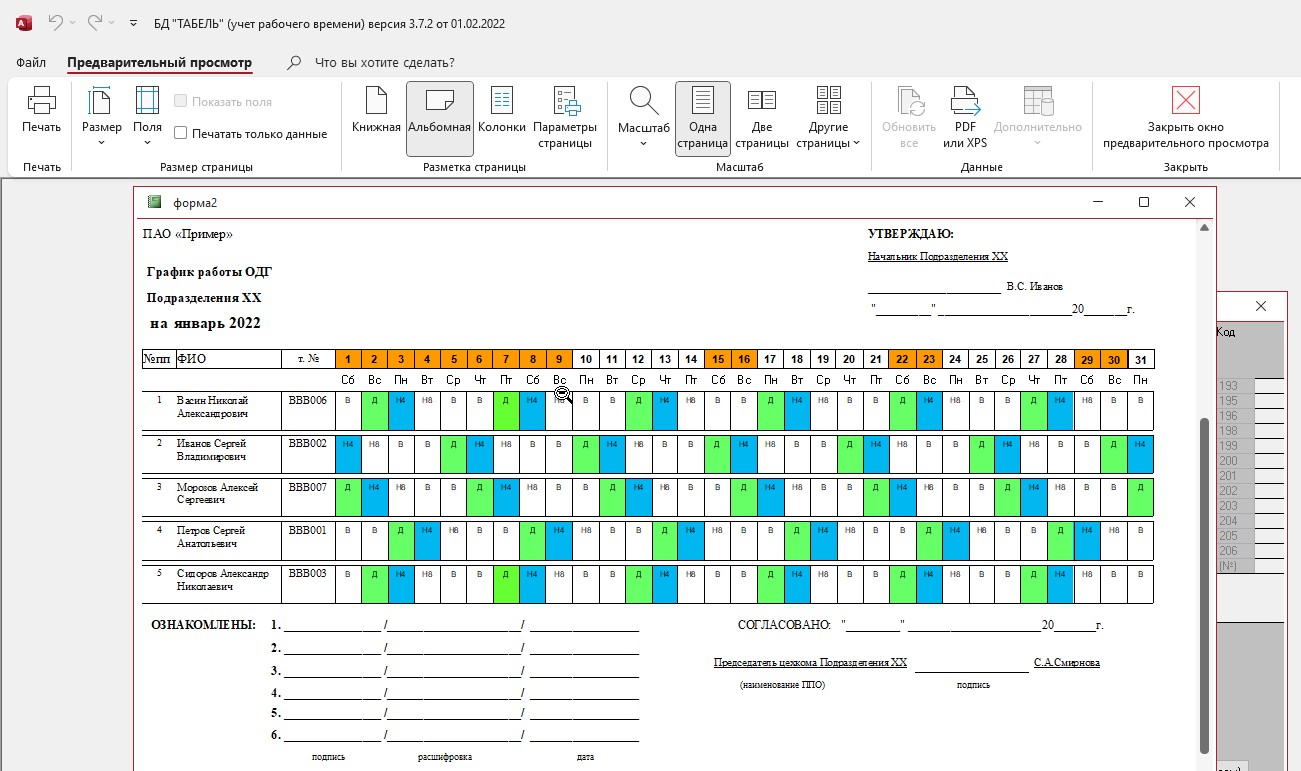The image size is (1301, 771).
Task: Close the print preview window (Закрыть окно)
Action: 1186,117
